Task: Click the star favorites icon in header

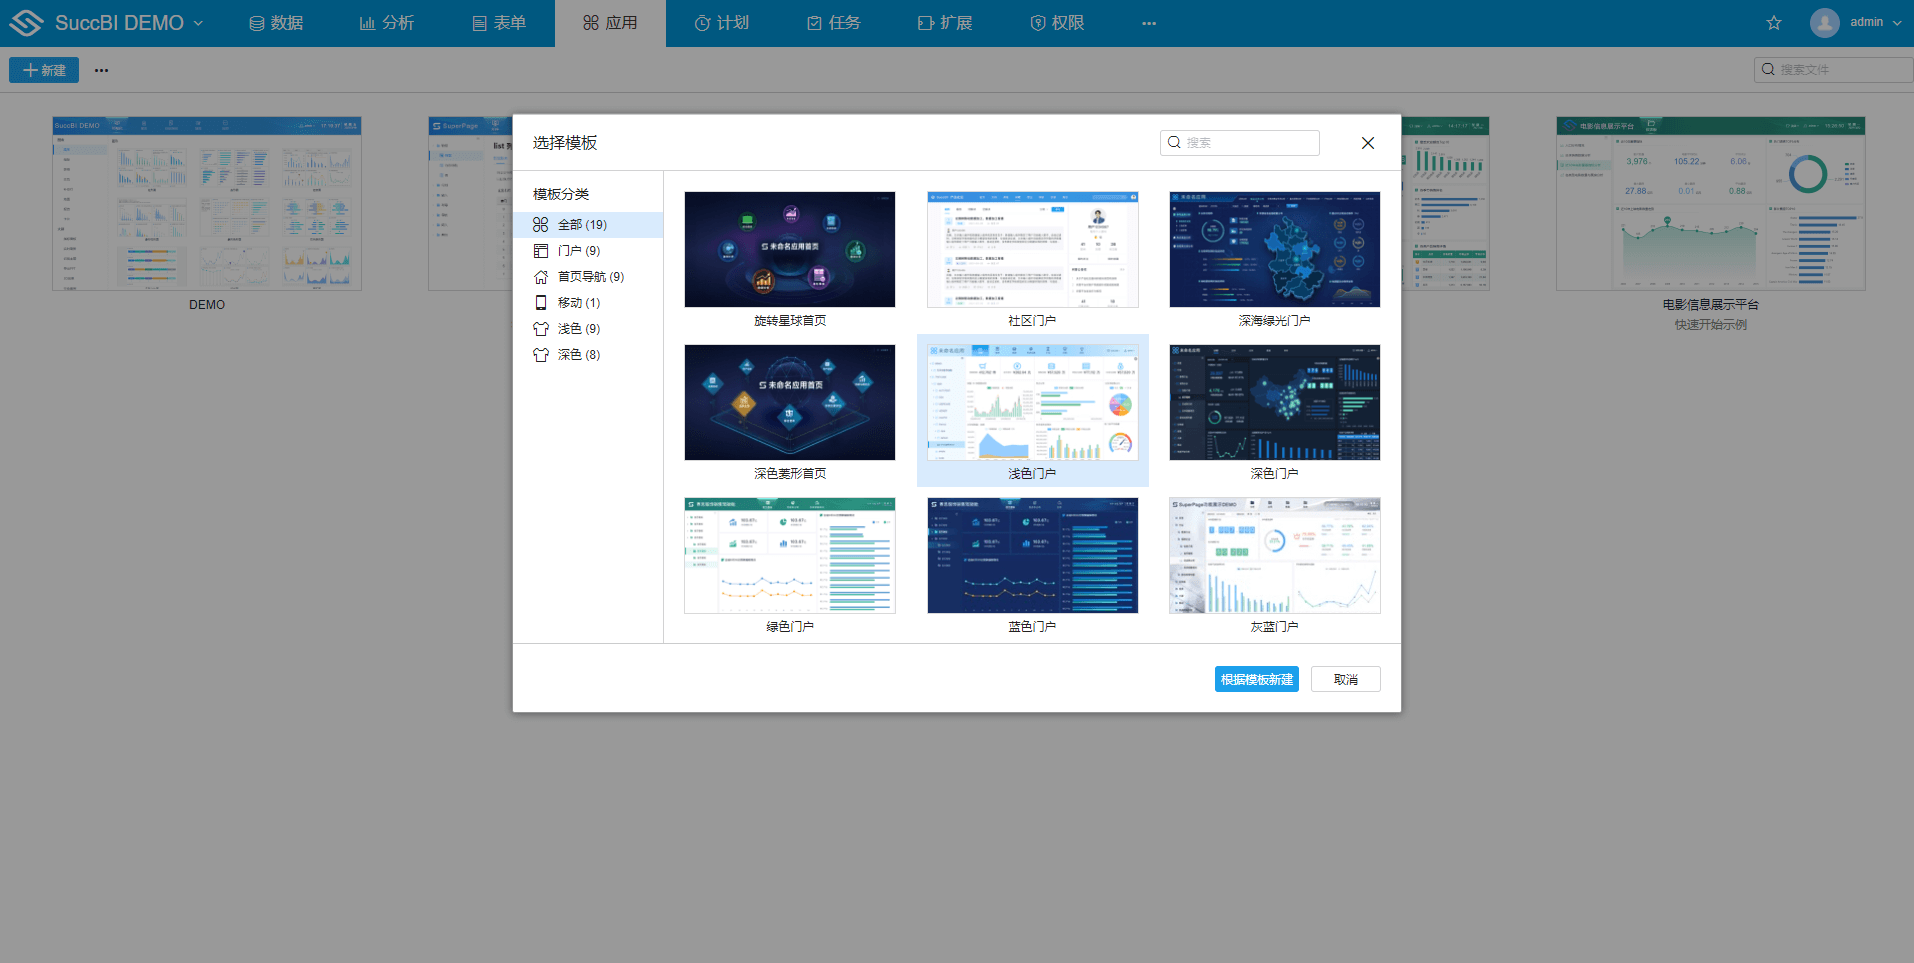Action: tap(1774, 23)
